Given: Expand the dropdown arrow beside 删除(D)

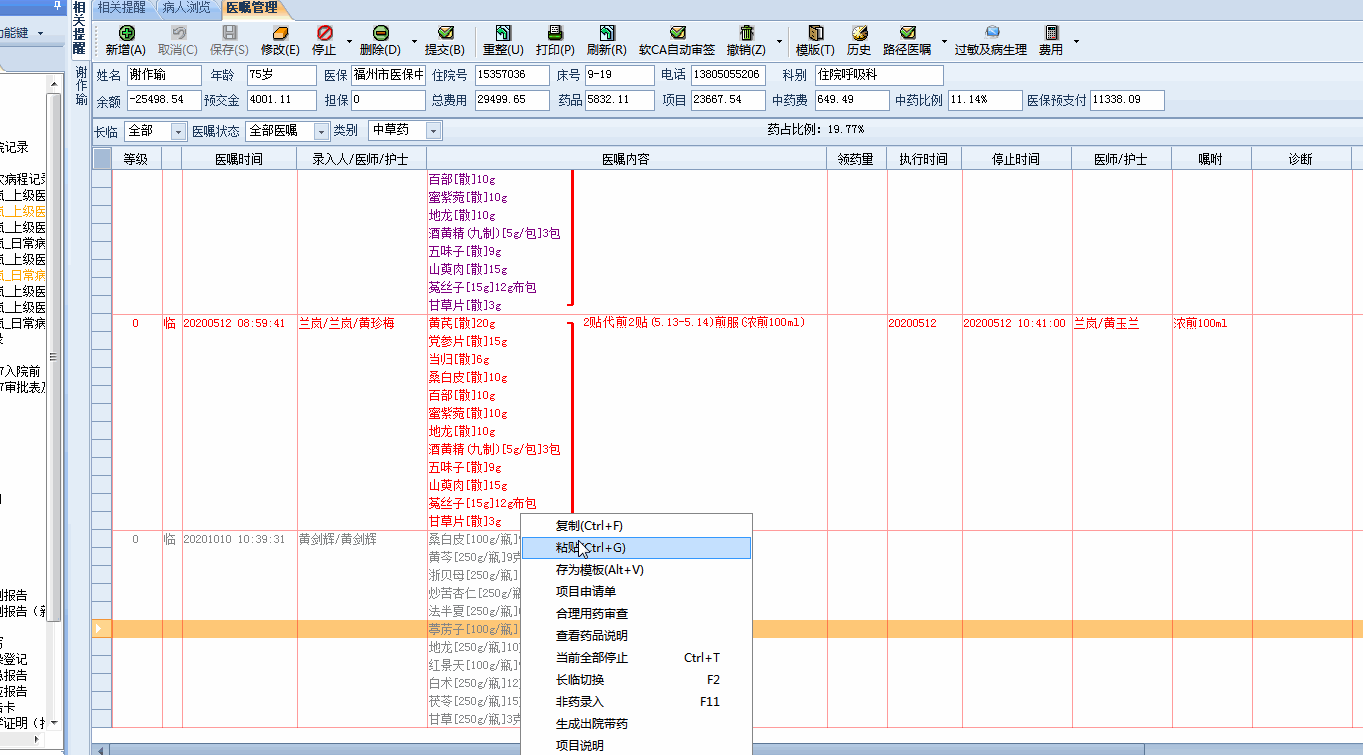Looking at the screenshot, I should tap(414, 42).
